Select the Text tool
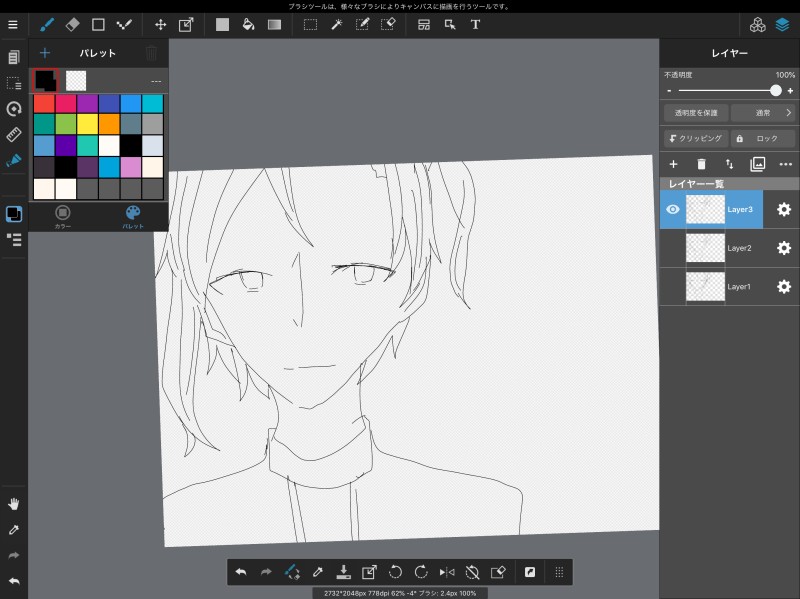 [475, 24]
